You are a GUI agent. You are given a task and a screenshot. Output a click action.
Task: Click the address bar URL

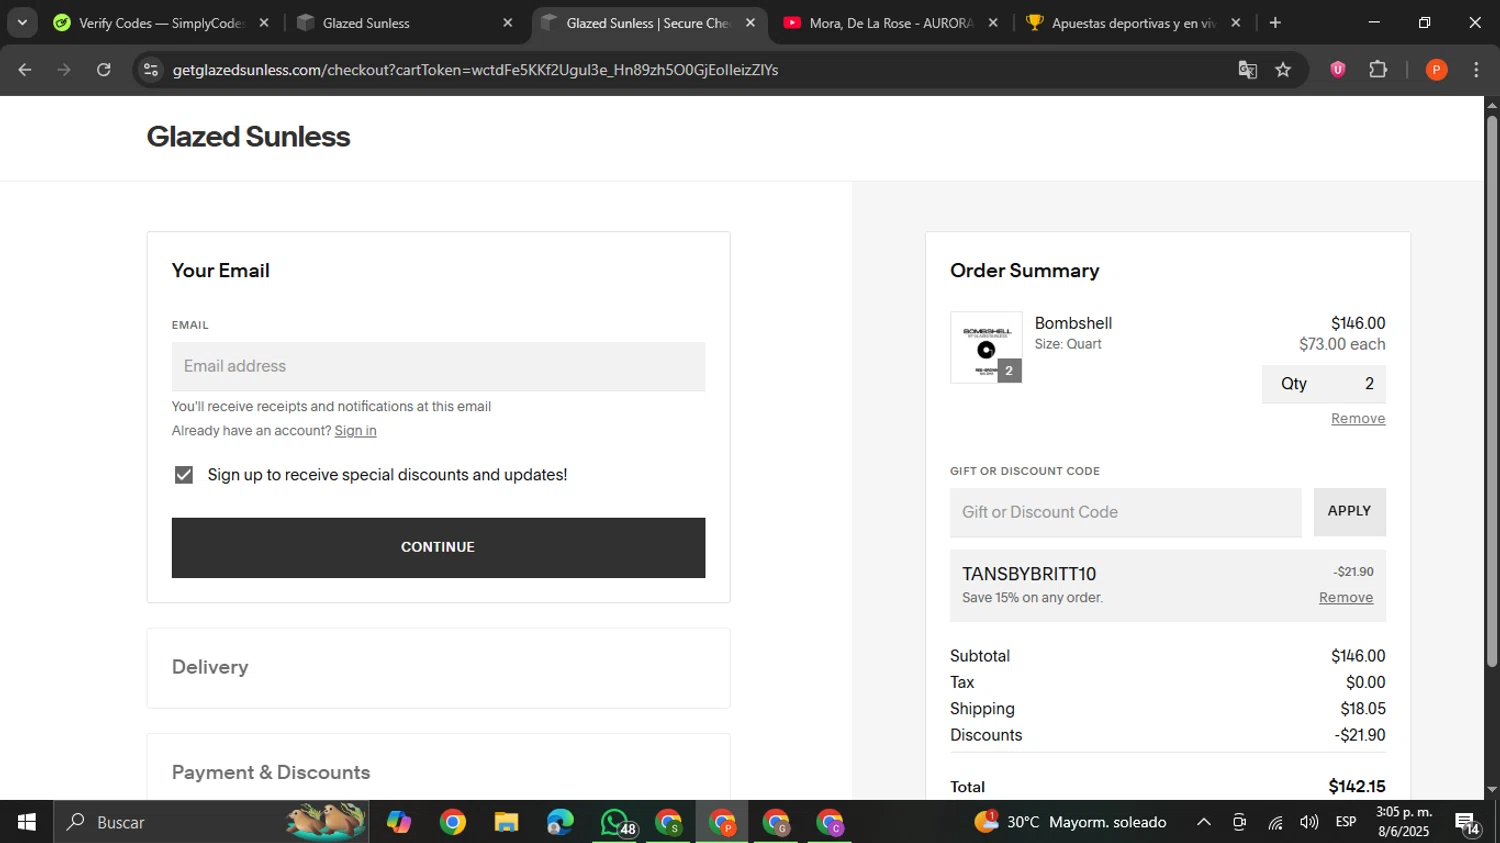point(475,70)
